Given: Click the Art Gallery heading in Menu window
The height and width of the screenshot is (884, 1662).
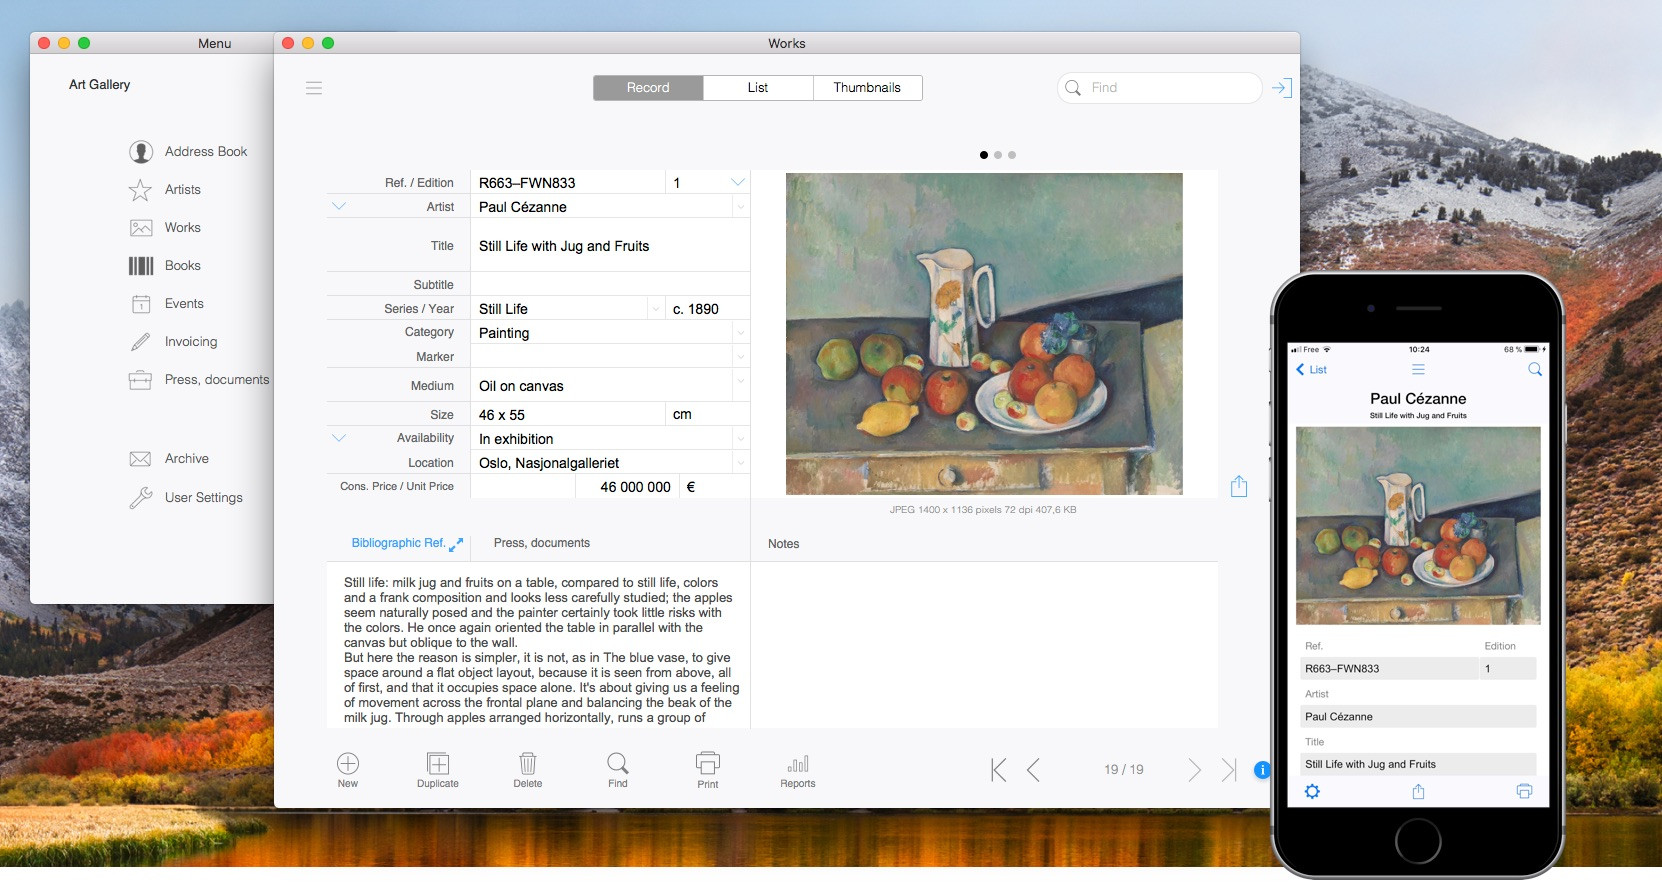Looking at the screenshot, I should click(100, 85).
